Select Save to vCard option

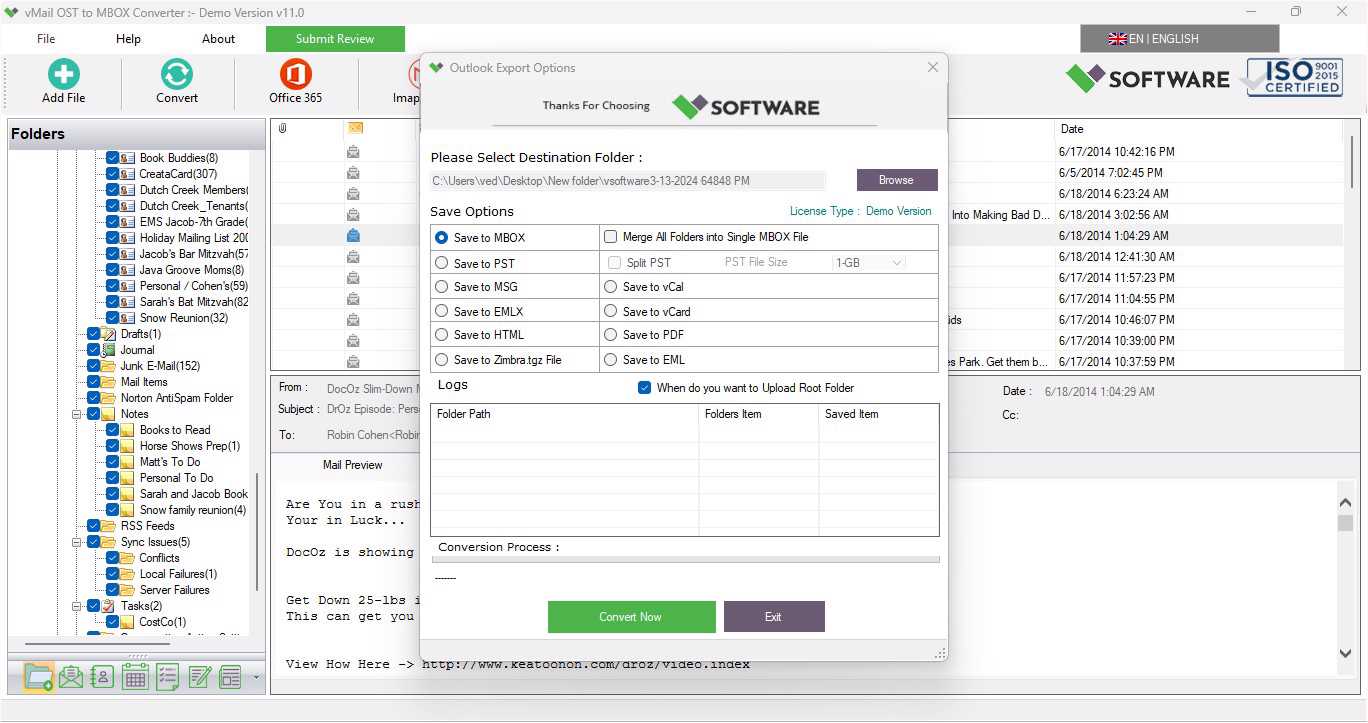[x=610, y=311]
